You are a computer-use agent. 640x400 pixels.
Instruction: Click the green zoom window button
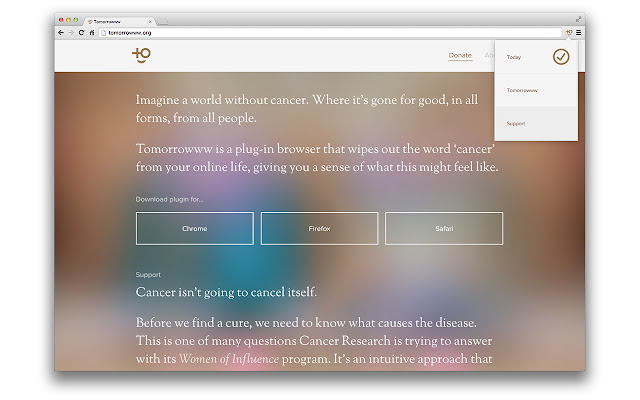coord(76,20)
